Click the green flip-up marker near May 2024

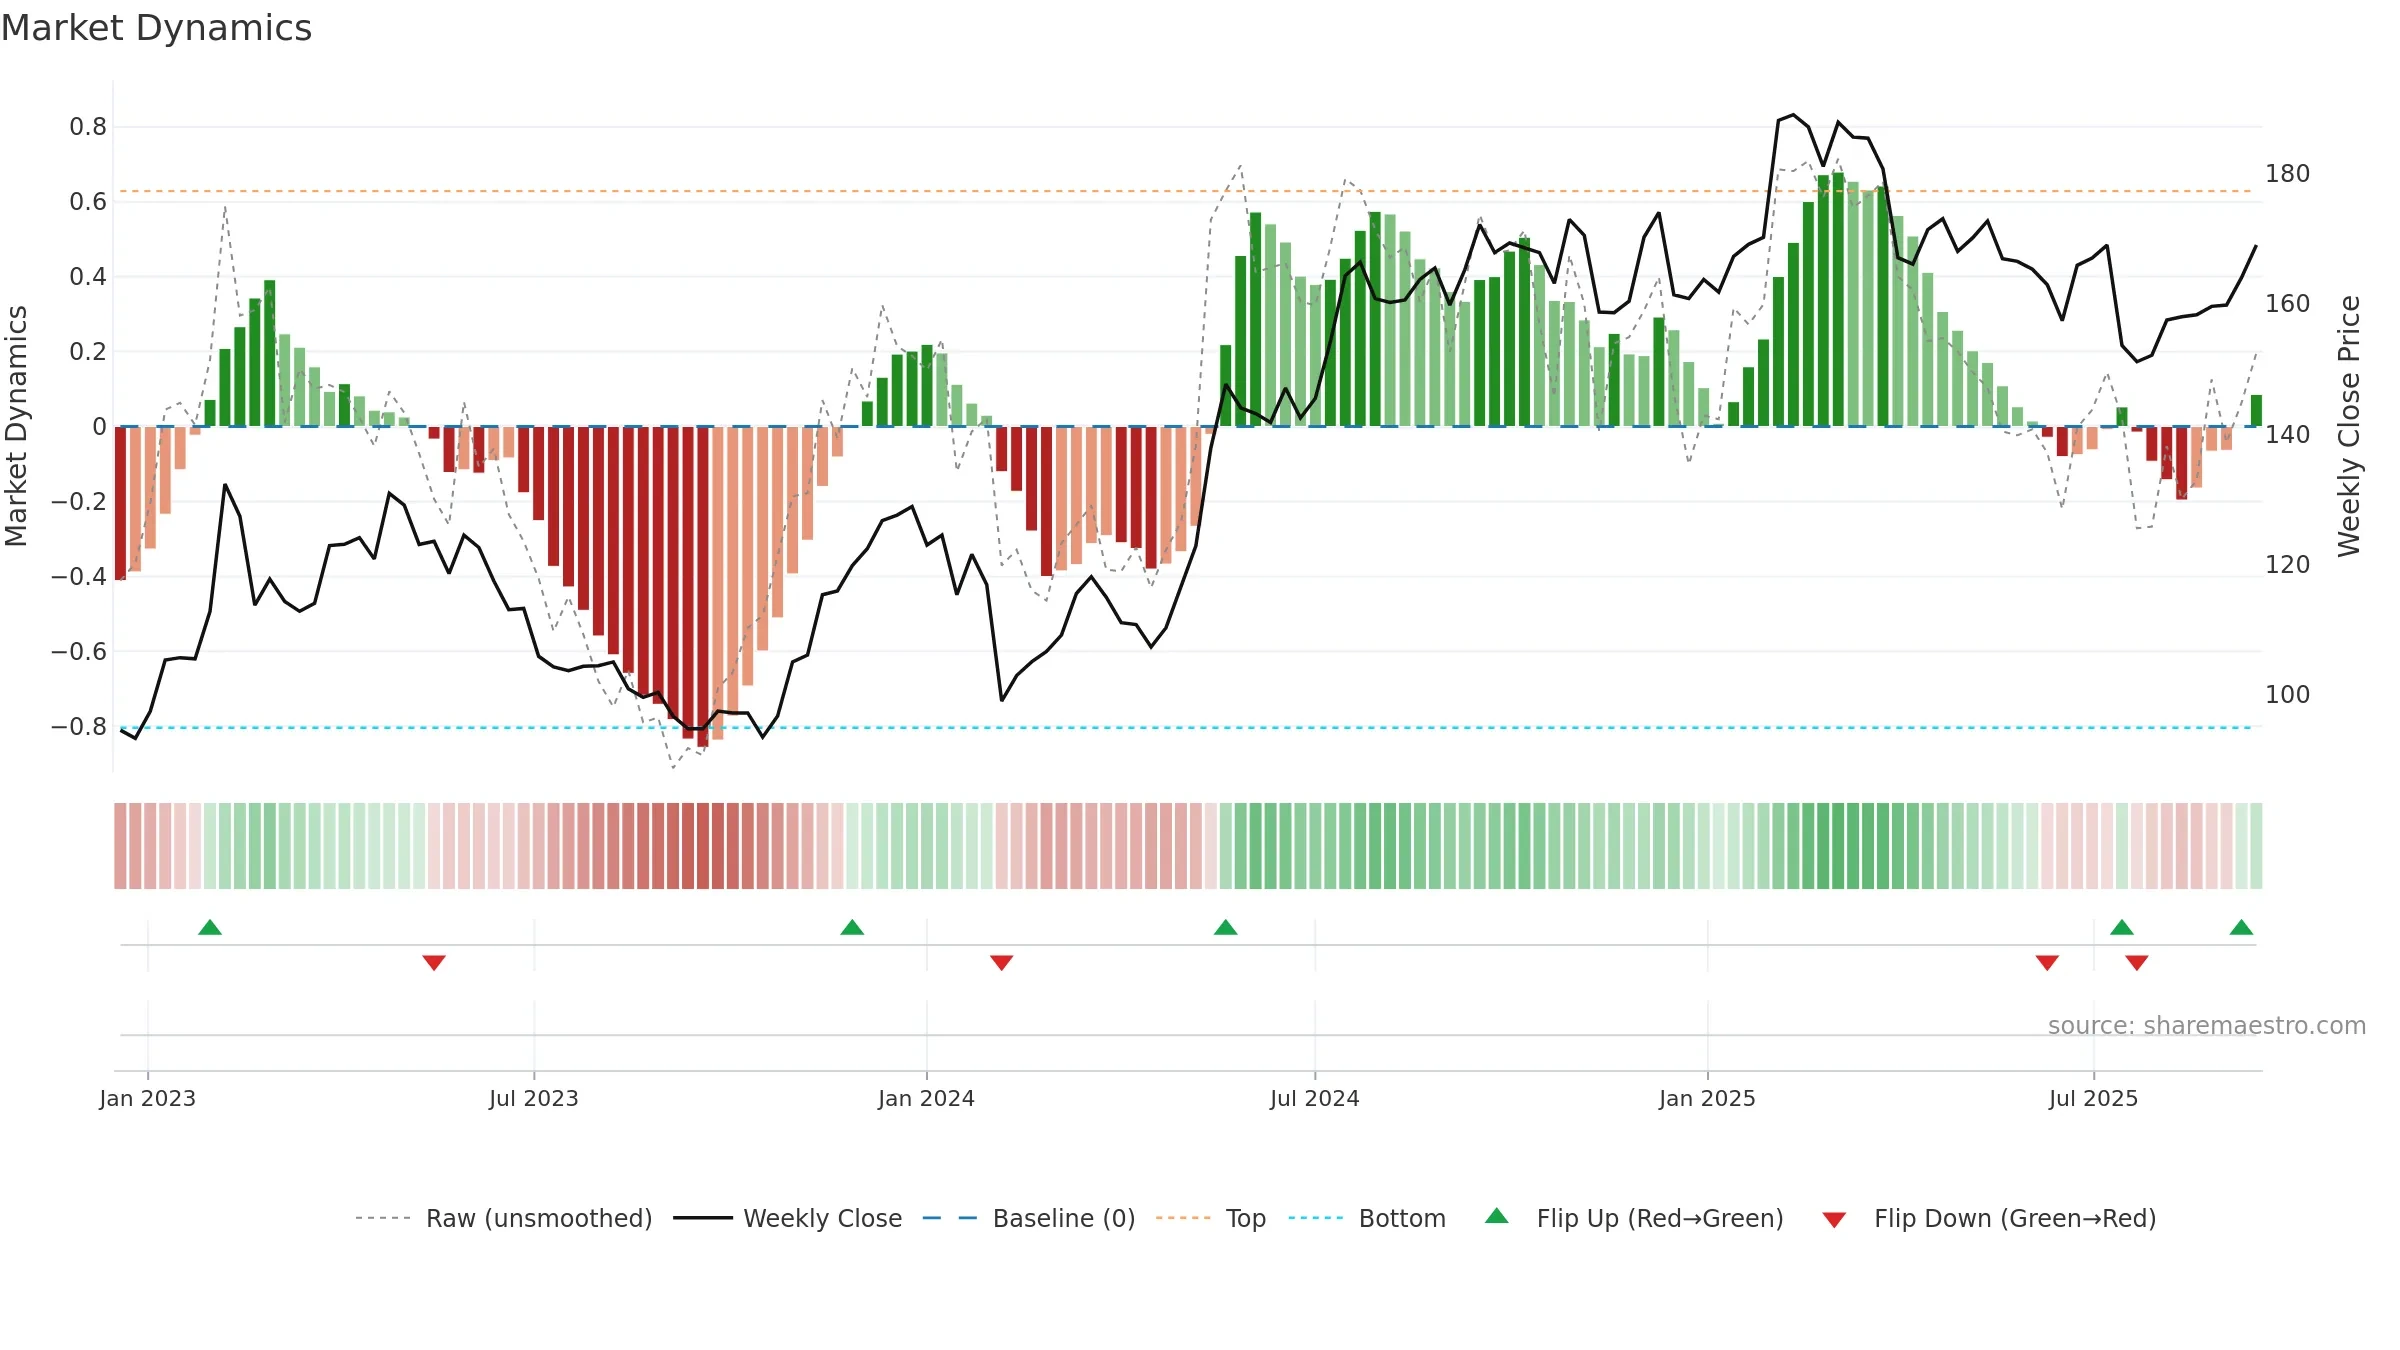[x=1226, y=928]
